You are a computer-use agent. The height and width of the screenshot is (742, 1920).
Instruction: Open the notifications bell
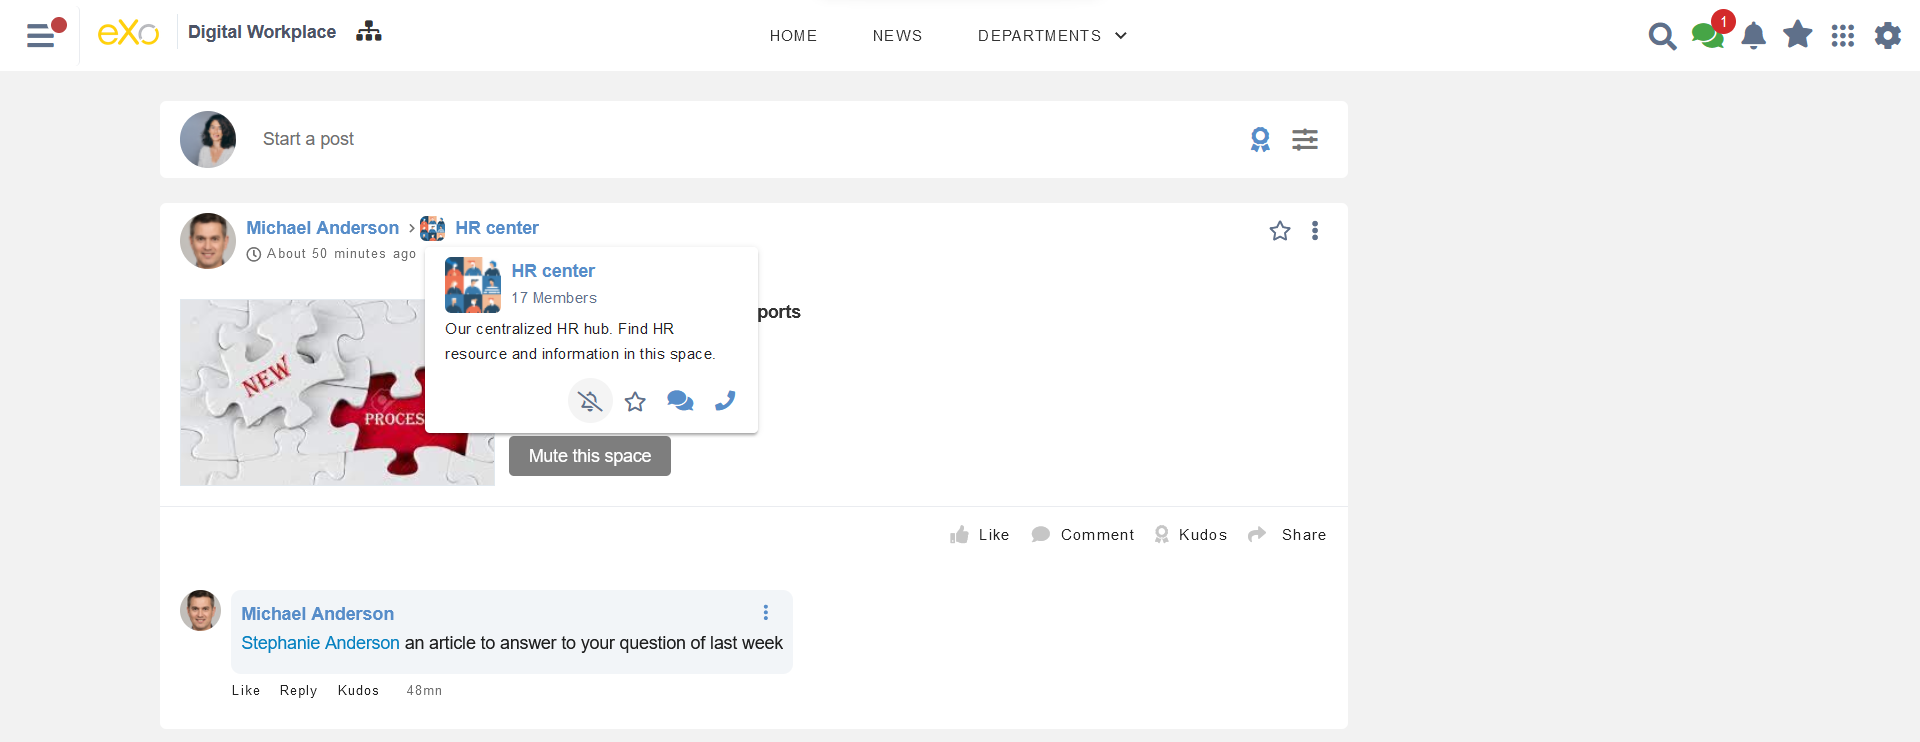pyautogui.click(x=1753, y=36)
